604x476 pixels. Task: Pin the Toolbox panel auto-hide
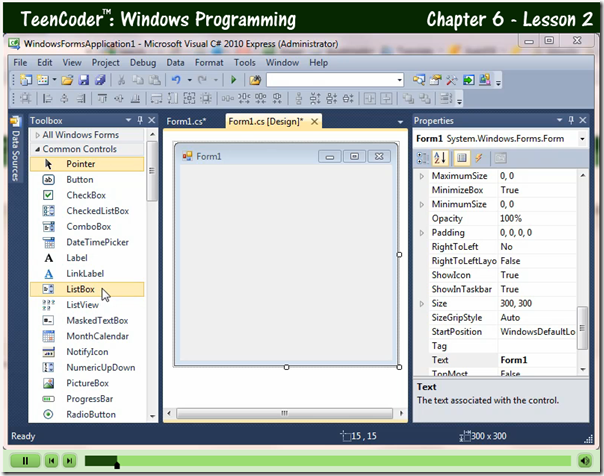pos(140,121)
